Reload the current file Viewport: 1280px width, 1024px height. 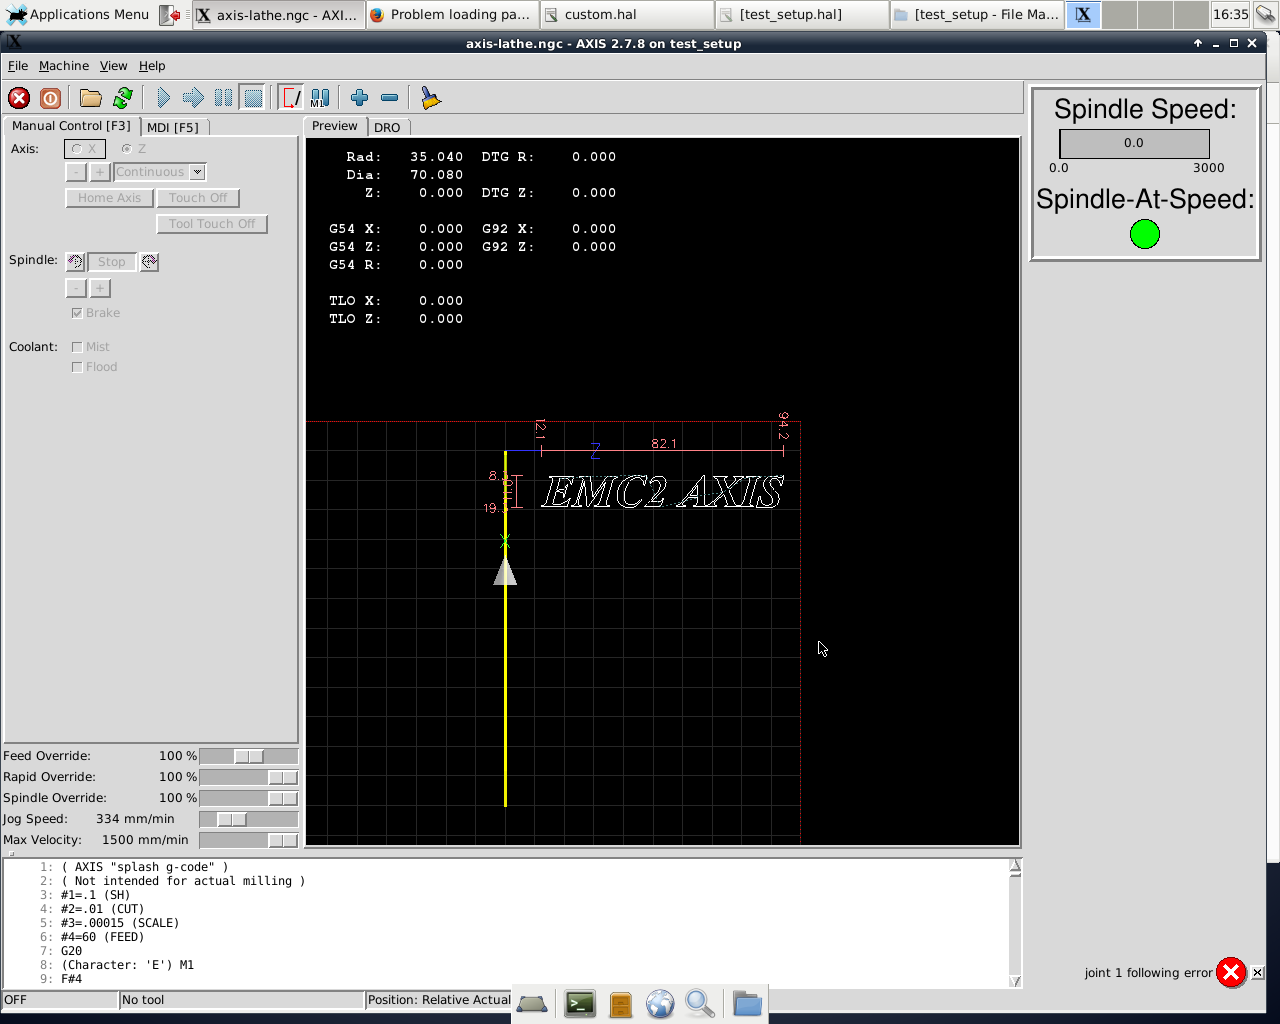tap(123, 98)
